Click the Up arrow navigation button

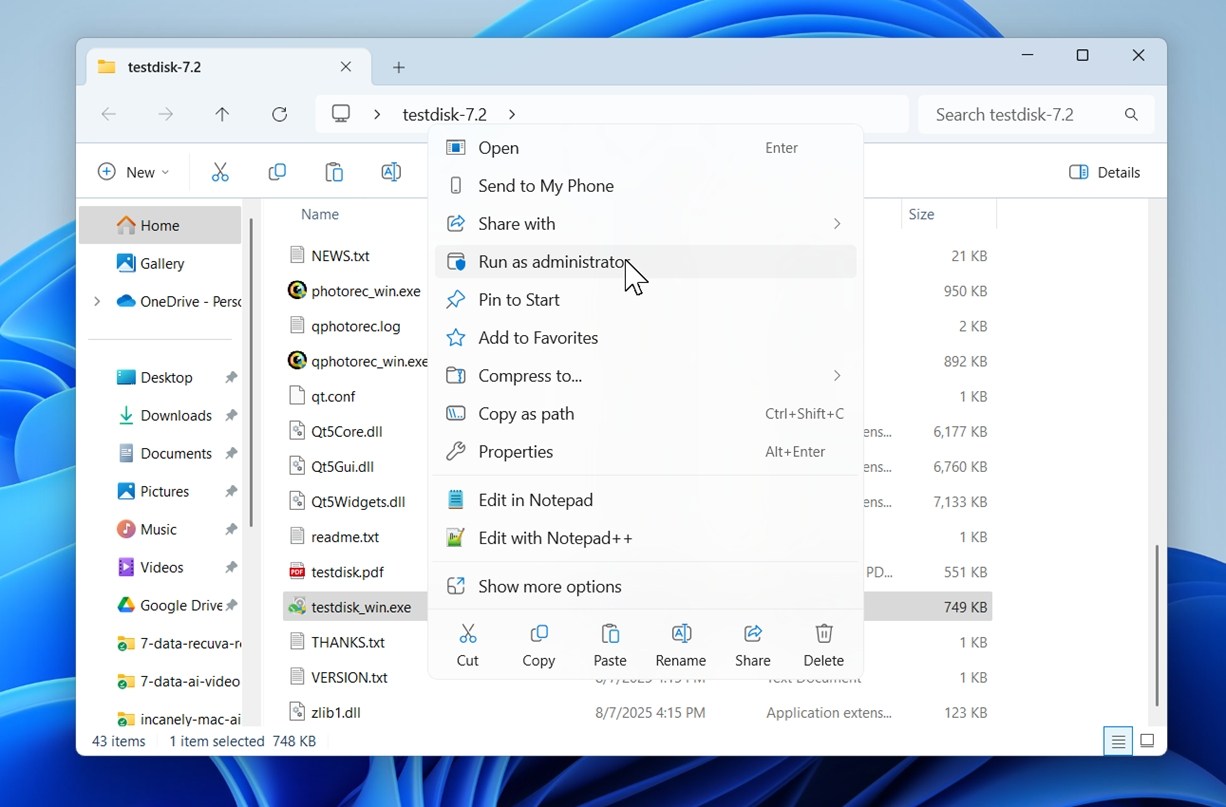pos(222,115)
